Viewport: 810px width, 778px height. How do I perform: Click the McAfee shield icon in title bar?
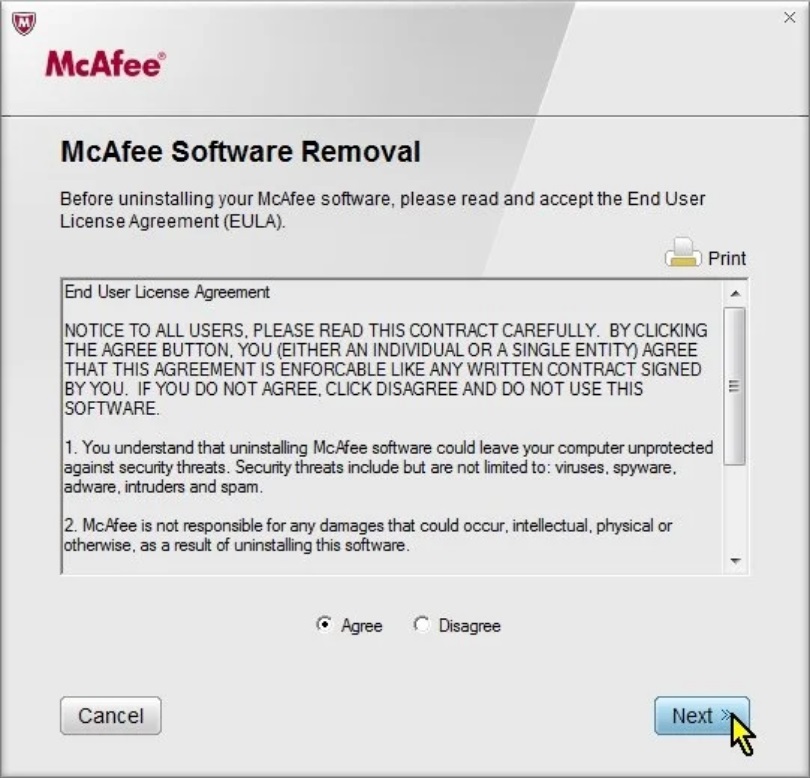24,24
